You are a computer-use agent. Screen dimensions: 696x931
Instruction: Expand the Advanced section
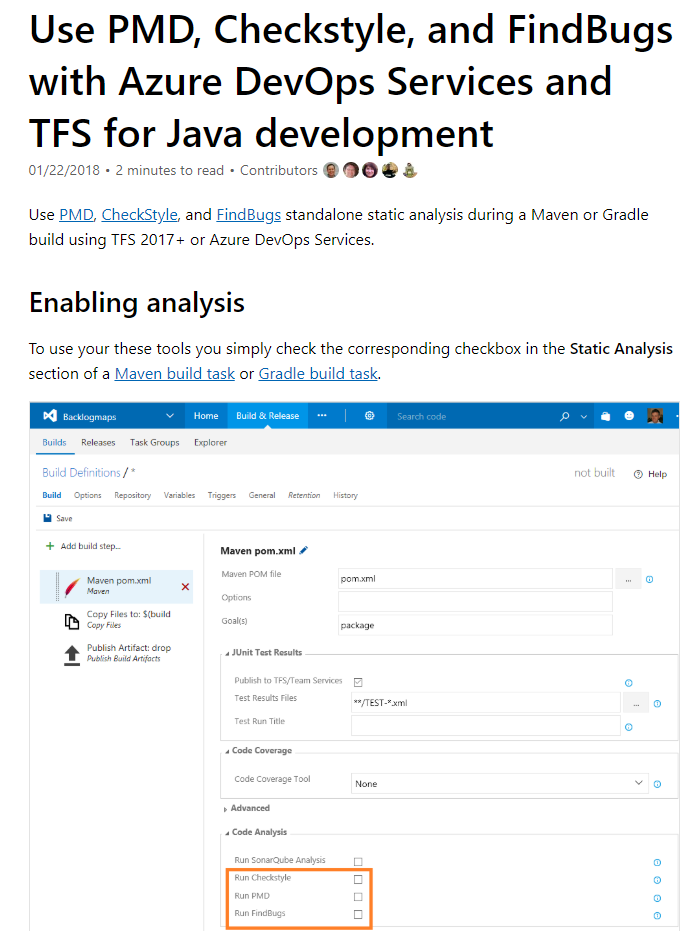coord(226,809)
